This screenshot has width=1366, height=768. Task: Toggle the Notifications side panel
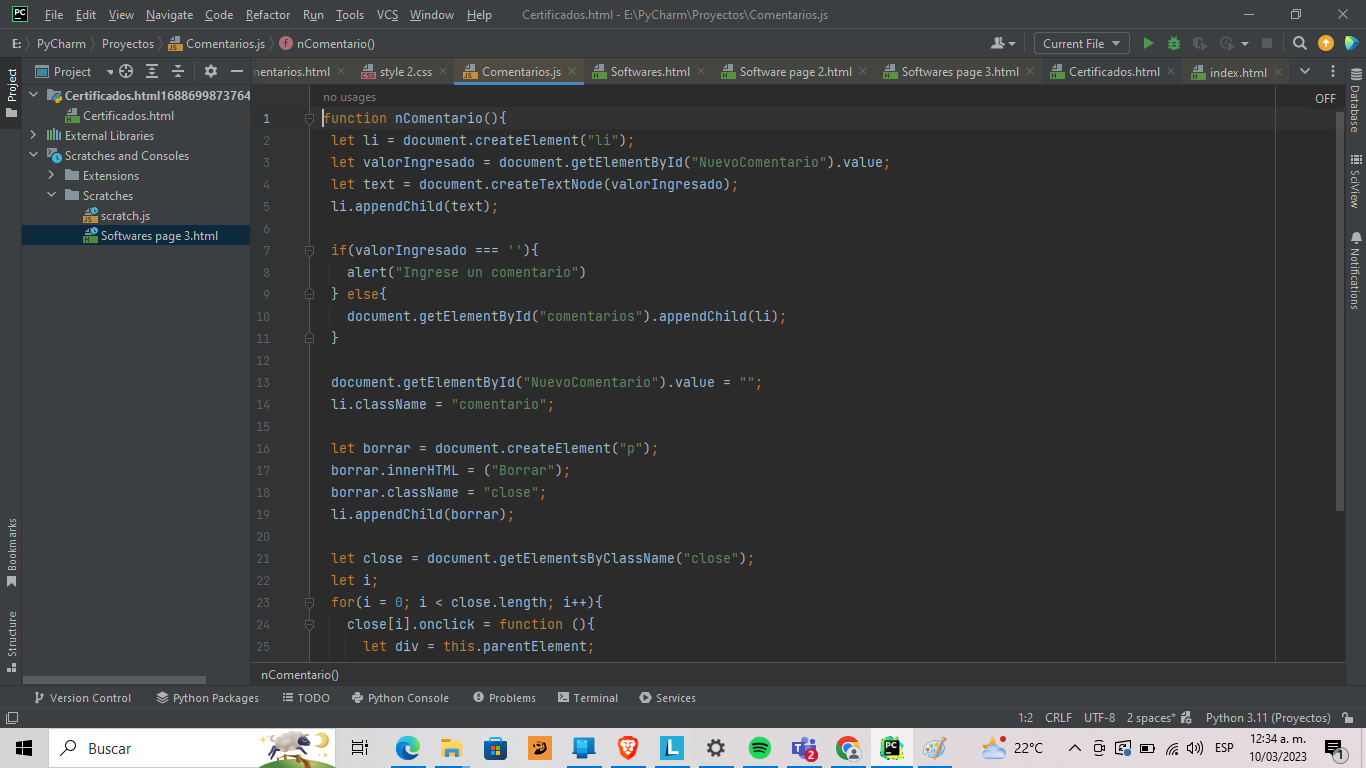coord(1355,271)
